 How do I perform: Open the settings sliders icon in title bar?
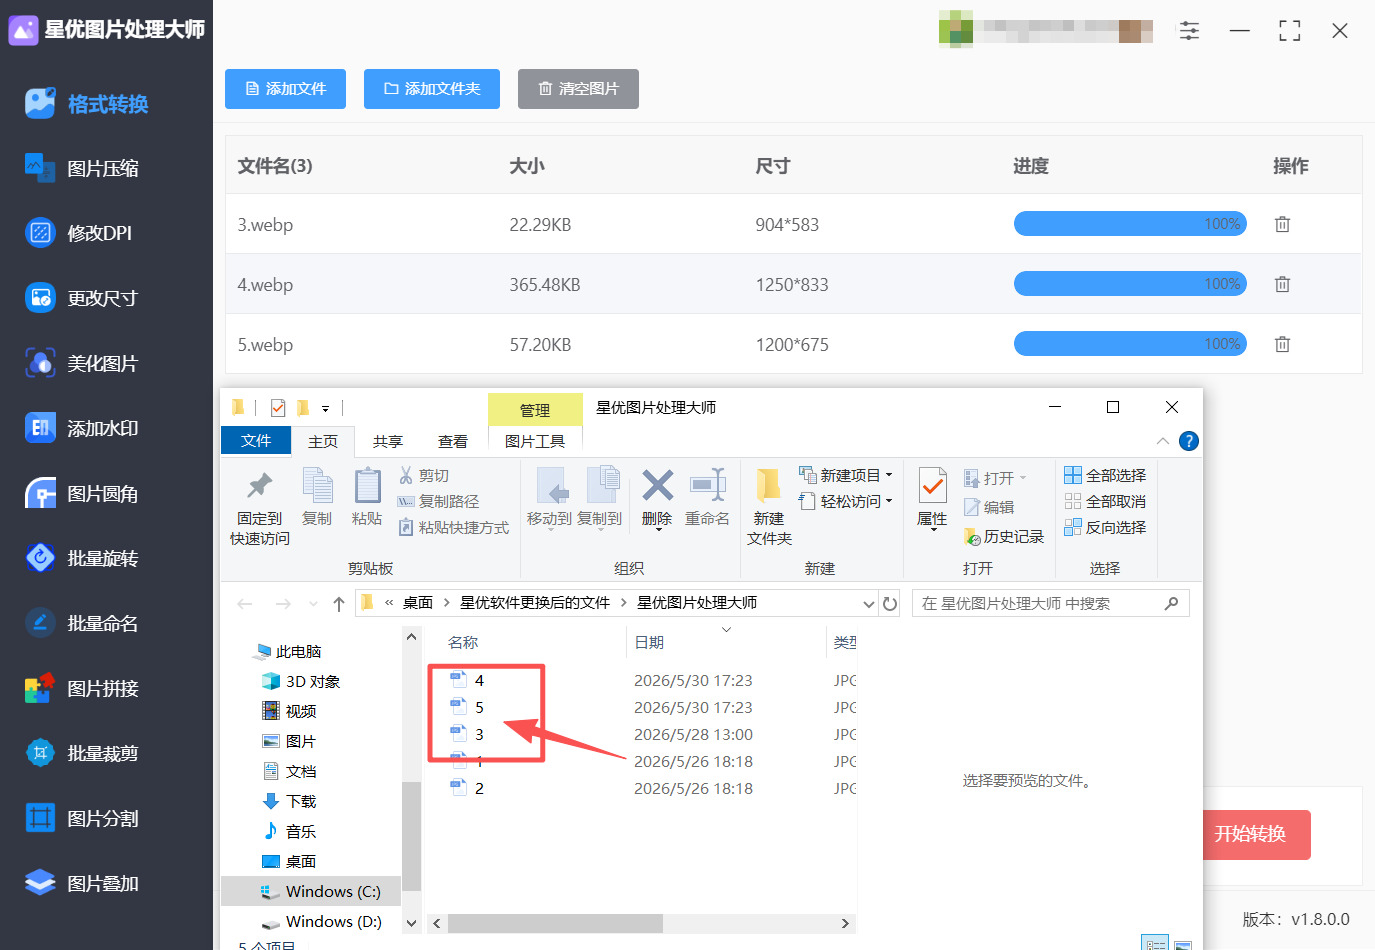click(1189, 31)
